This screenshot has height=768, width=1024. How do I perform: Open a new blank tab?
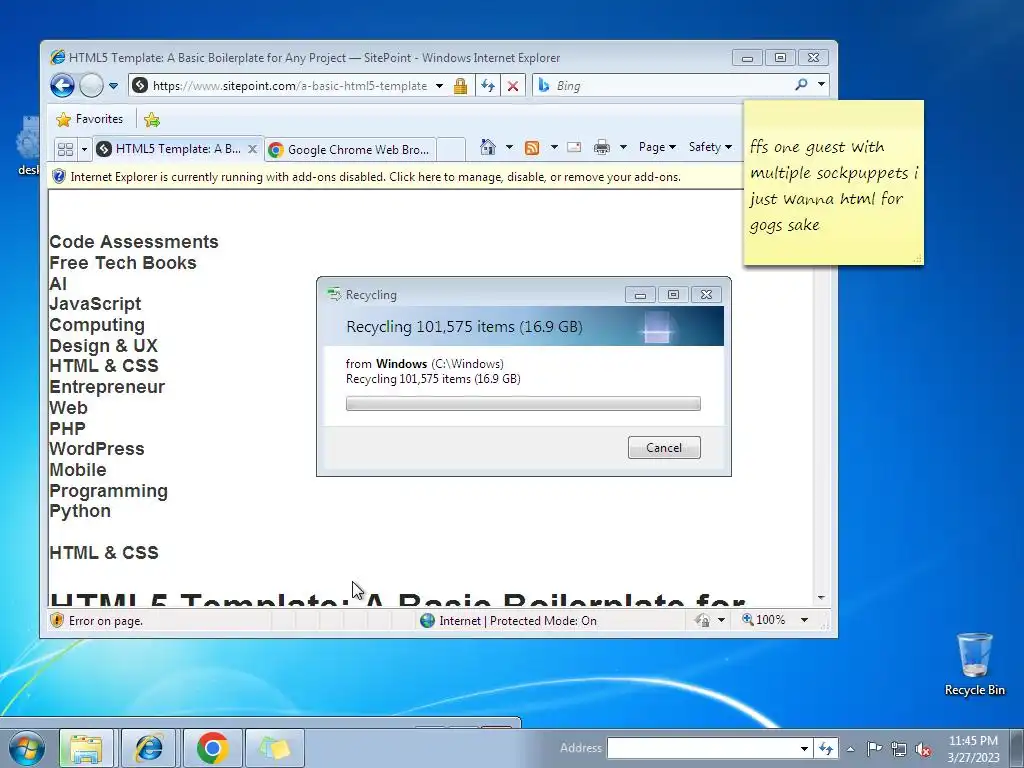pyautogui.click(x=451, y=150)
